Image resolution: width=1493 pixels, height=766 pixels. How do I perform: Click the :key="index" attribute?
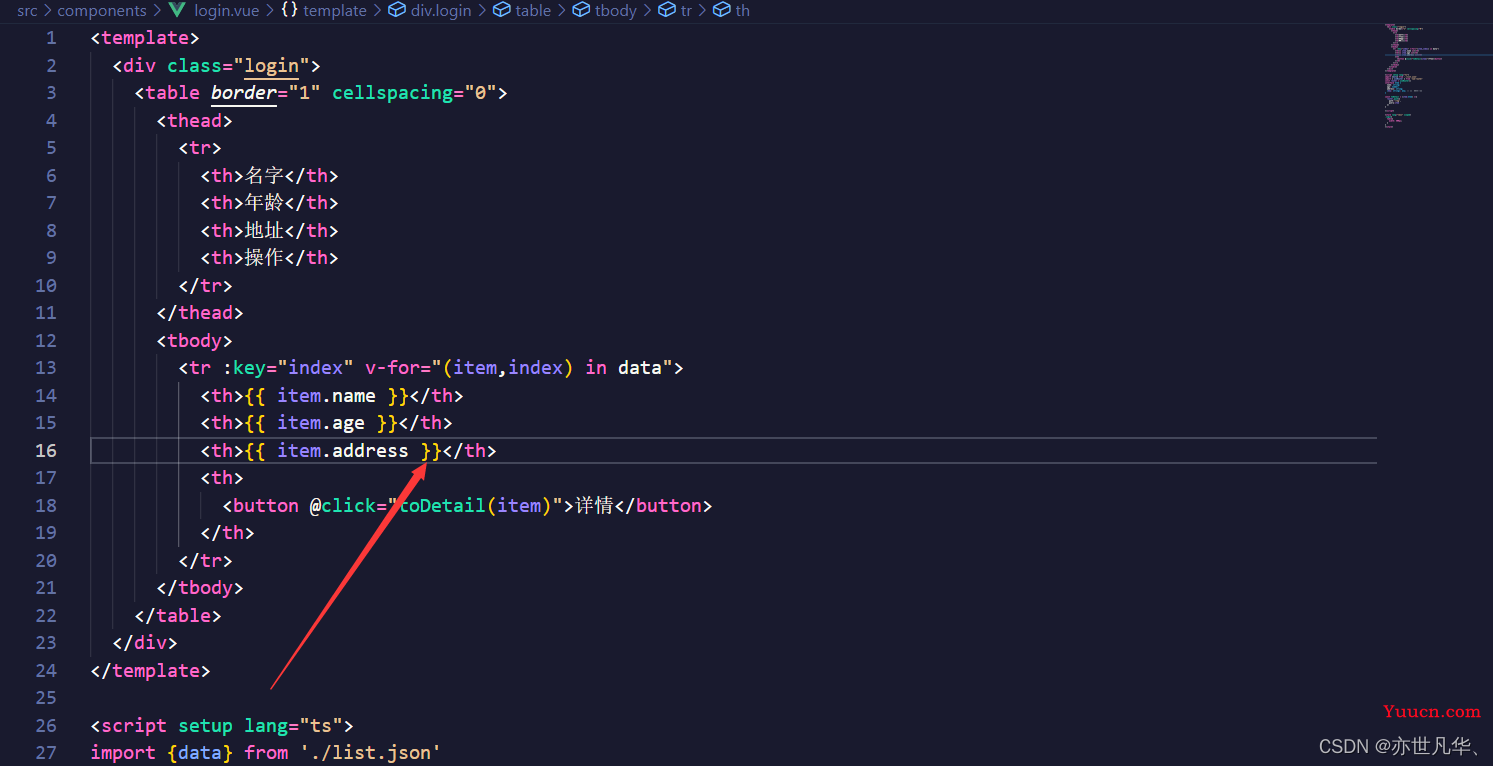(x=288, y=368)
